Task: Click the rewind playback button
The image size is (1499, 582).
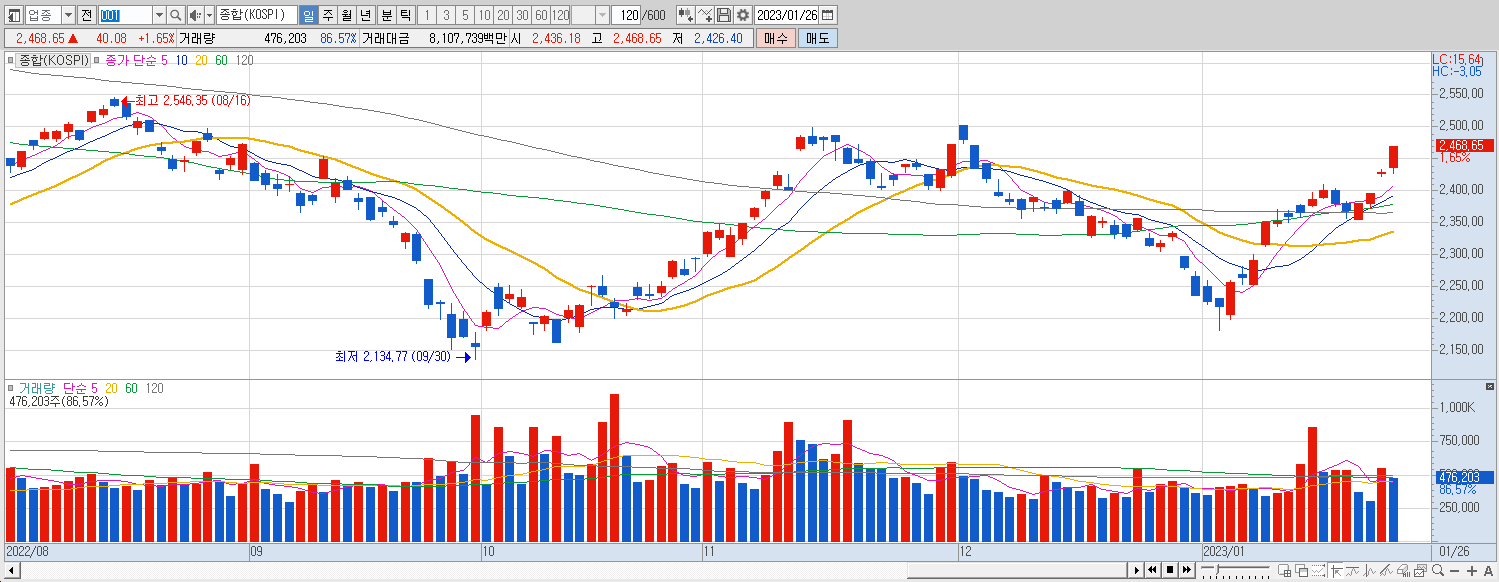Action: tap(1153, 570)
